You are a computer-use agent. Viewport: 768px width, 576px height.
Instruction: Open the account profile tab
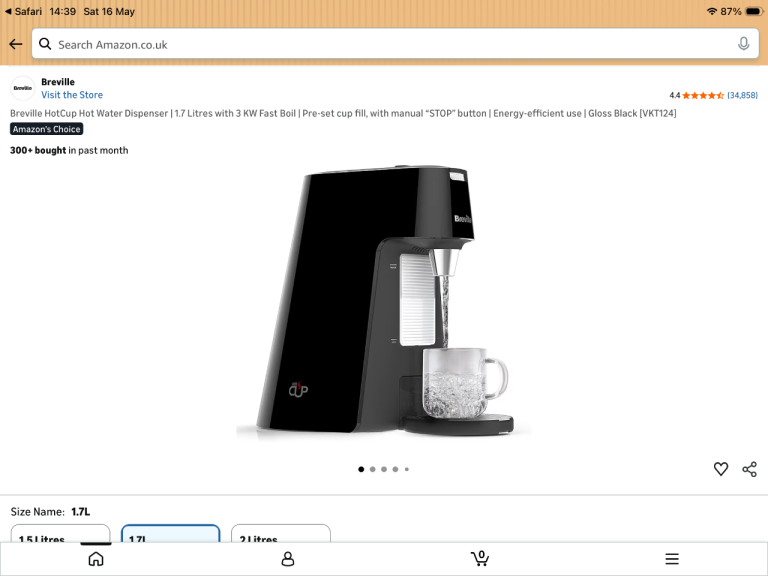click(288, 559)
